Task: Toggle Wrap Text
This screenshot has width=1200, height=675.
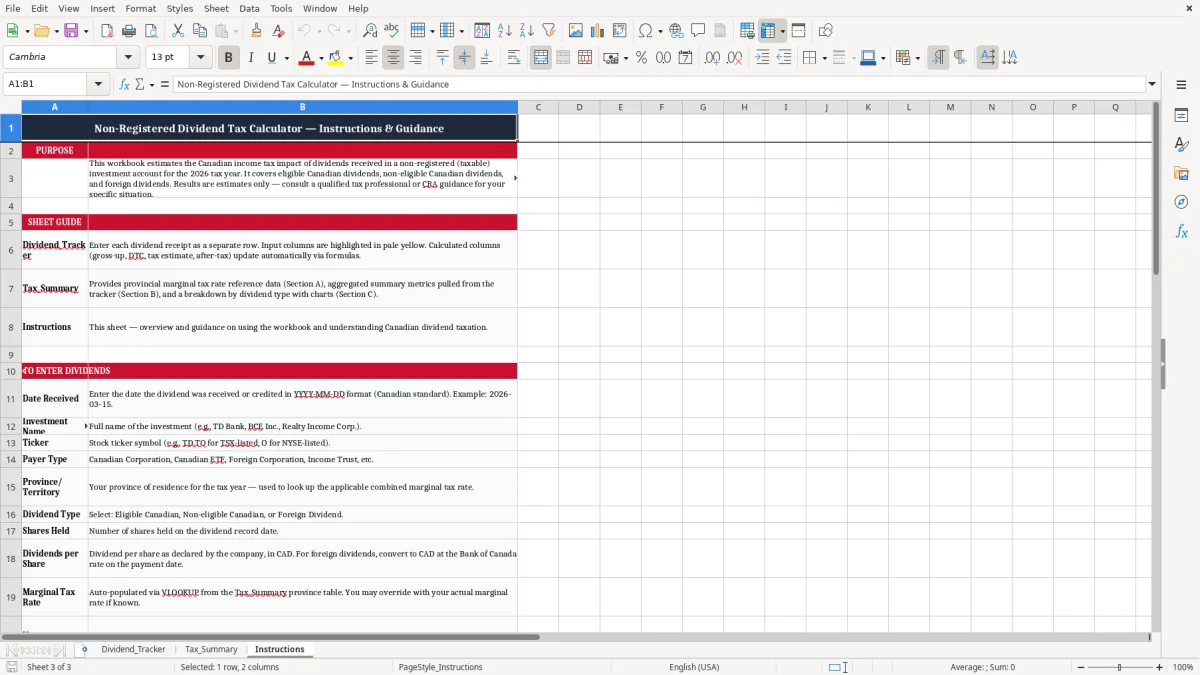Action: click(514, 58)
